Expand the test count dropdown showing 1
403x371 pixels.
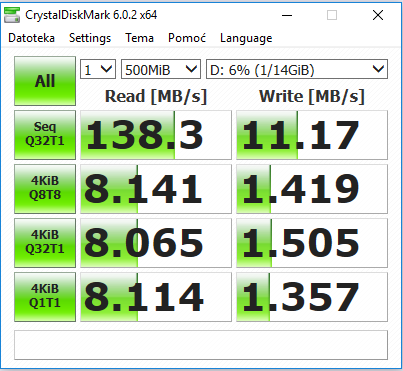point(98,69)
